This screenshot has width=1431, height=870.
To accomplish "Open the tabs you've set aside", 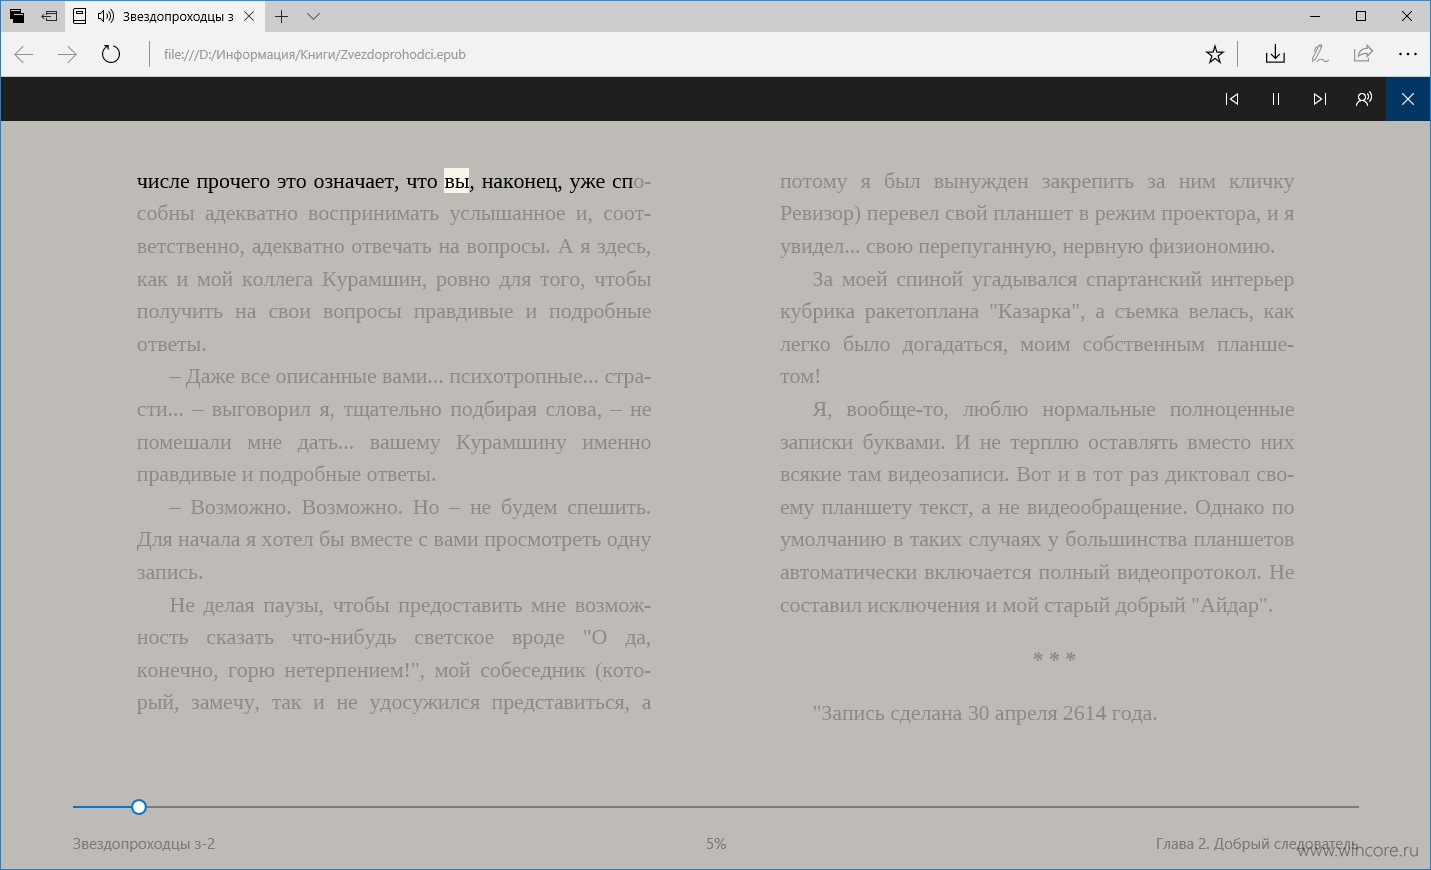I will point(17,16).
